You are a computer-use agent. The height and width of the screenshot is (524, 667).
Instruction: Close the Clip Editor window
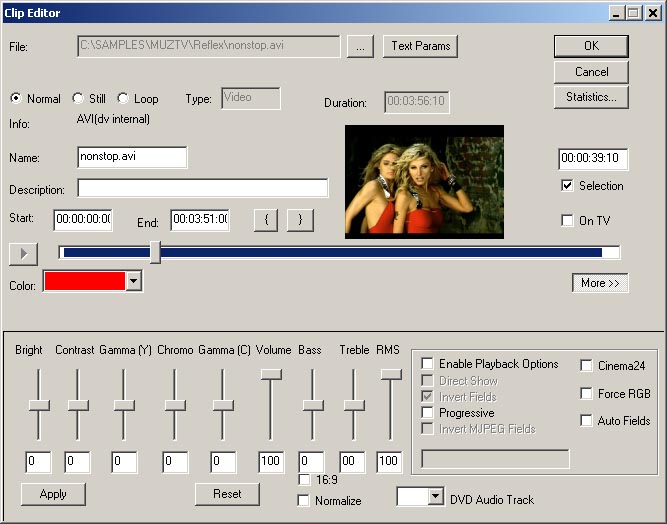click(653, 13)
